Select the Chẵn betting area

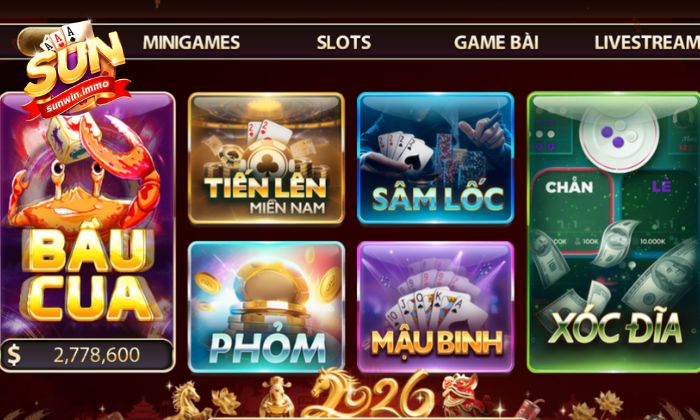pos(572,210)
